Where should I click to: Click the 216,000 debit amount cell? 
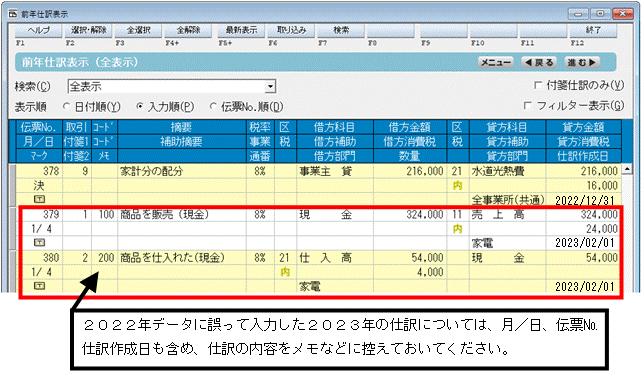point(410,171)
